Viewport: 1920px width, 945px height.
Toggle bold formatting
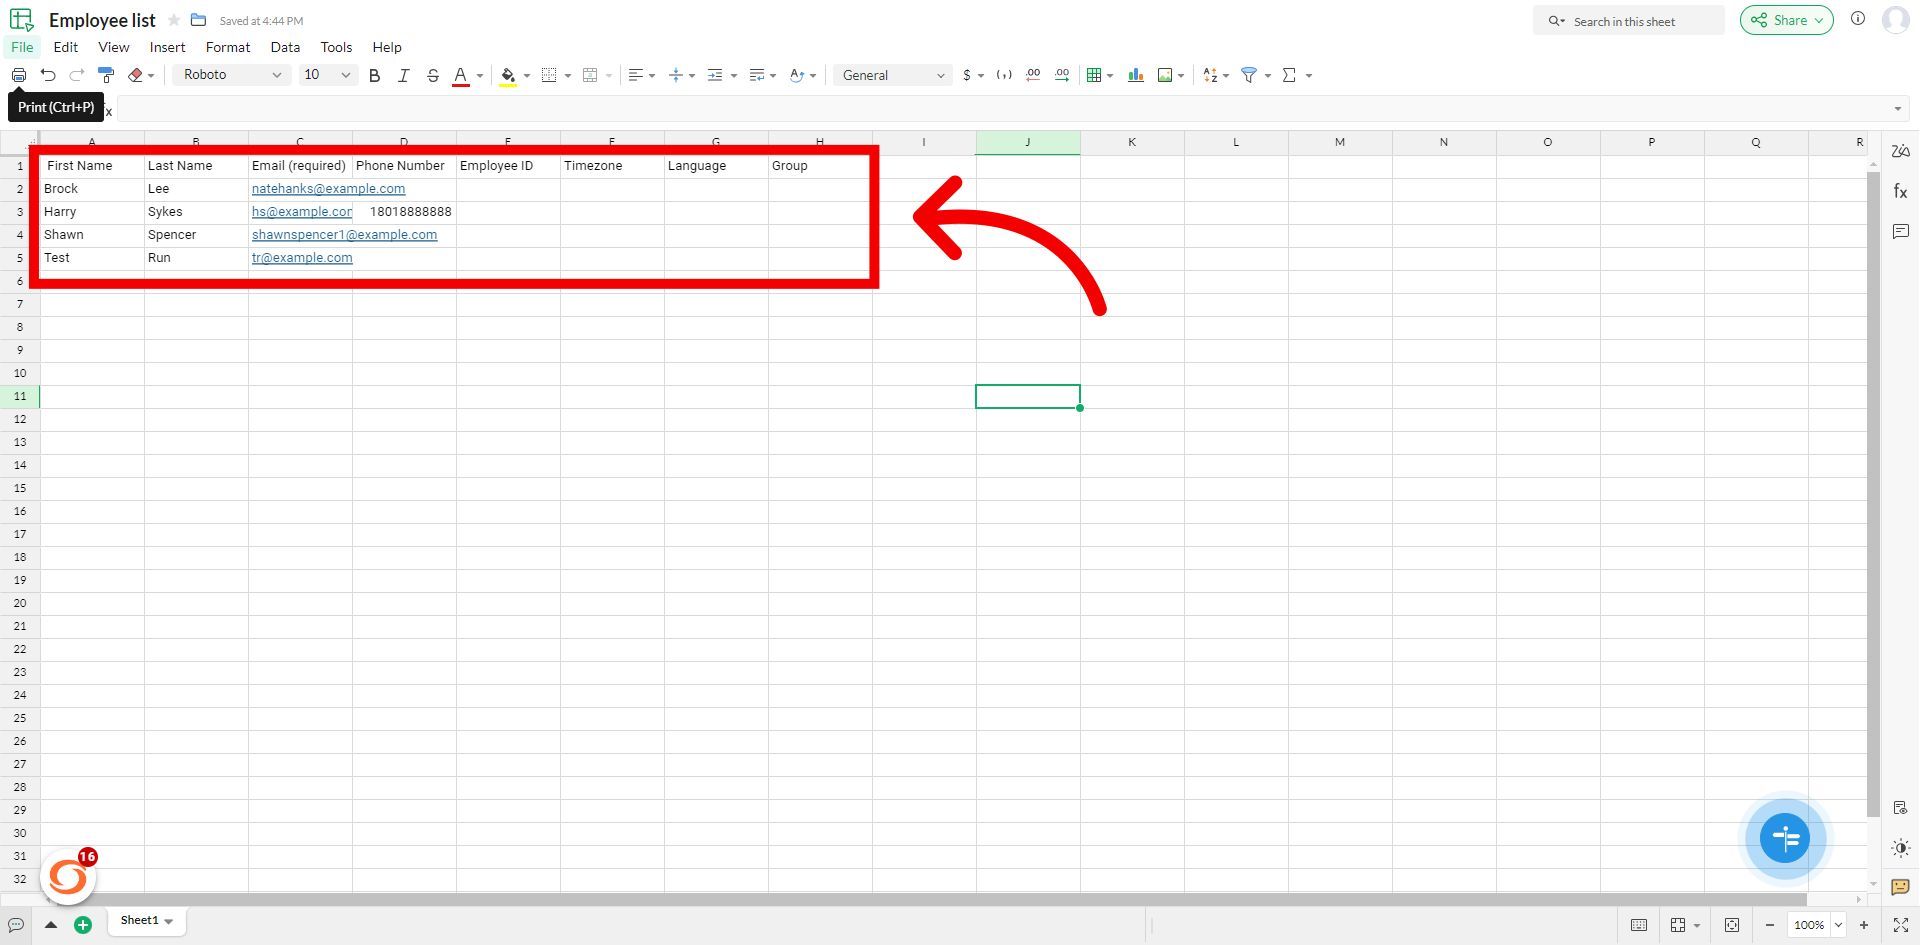pos(375,75)
